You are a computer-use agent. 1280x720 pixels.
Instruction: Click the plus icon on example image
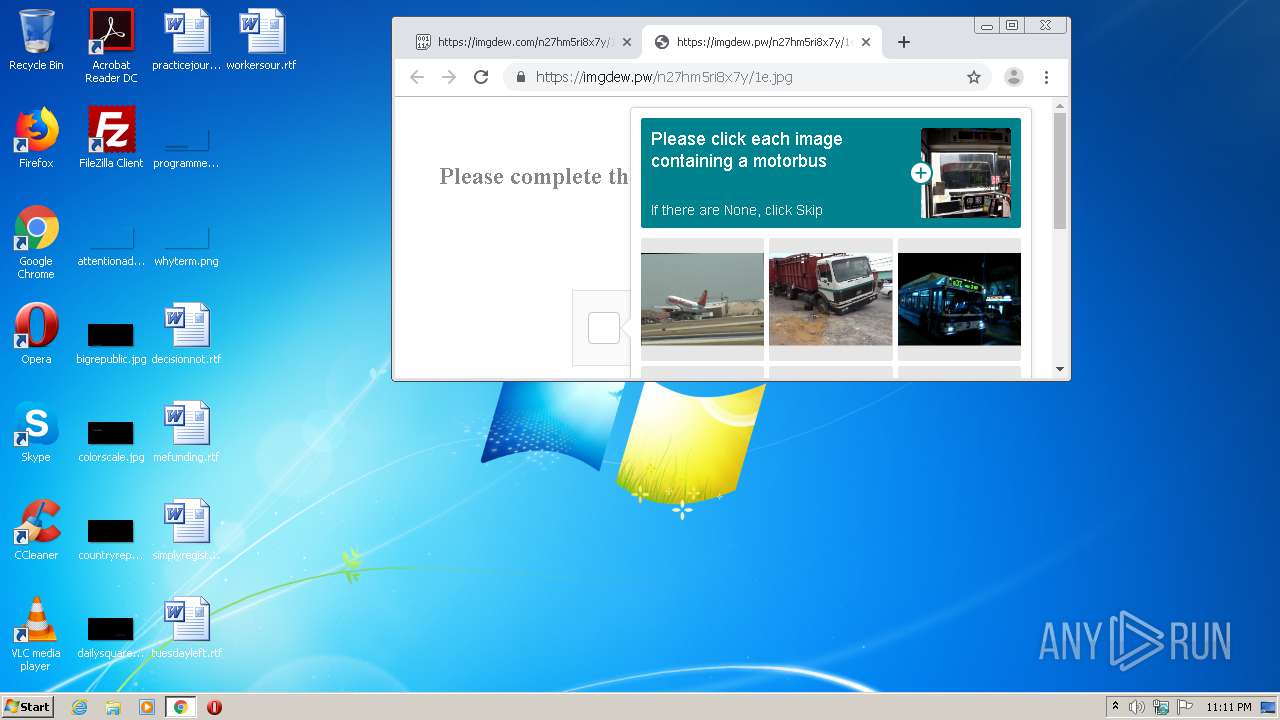click(921, 173)
